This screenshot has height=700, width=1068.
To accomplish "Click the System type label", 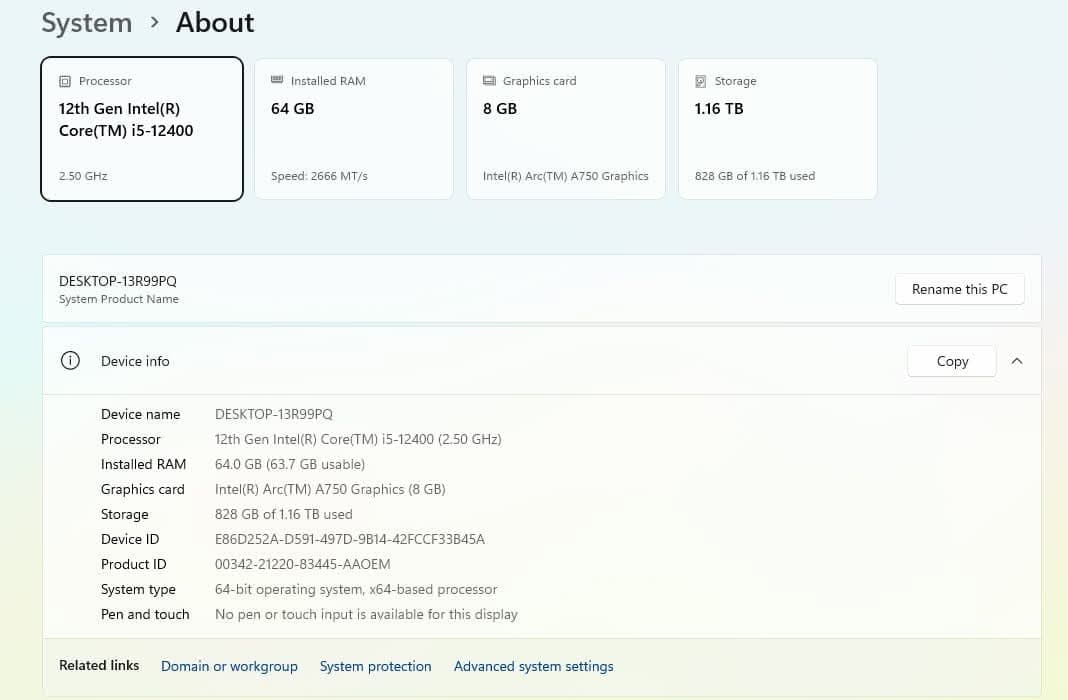I will tap(138, 590).
